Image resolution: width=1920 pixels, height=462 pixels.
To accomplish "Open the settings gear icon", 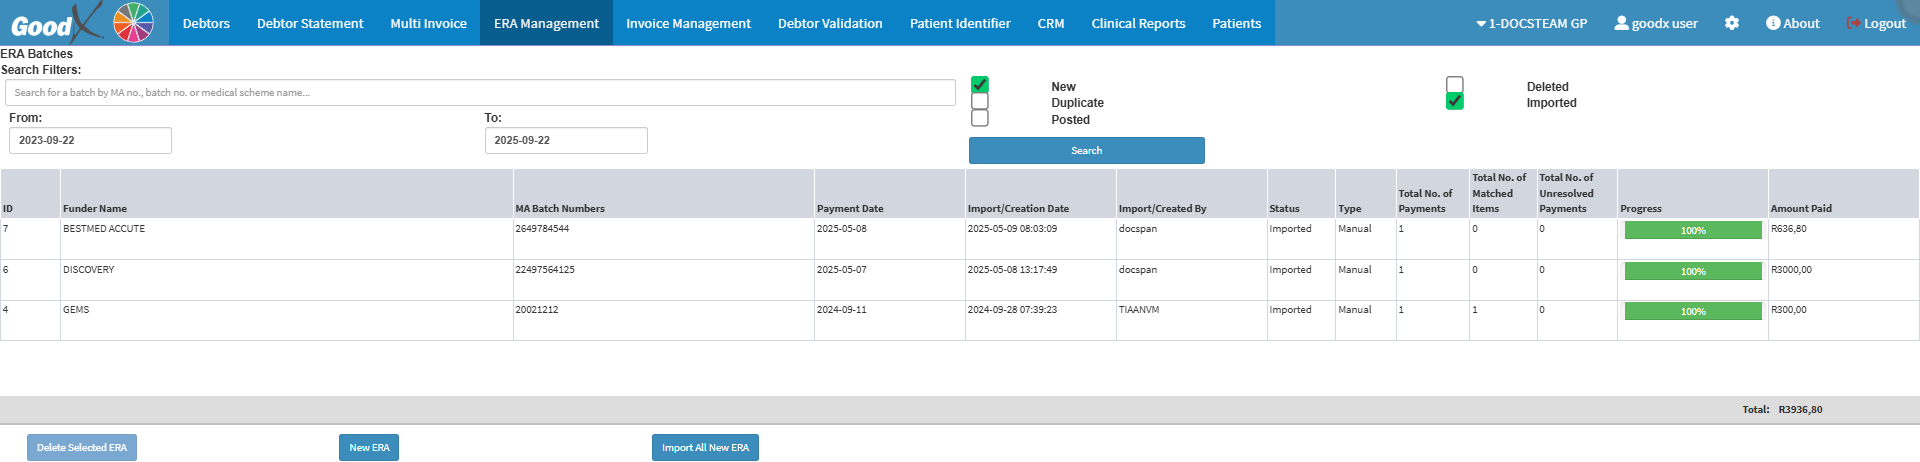I will (1732, 23).
